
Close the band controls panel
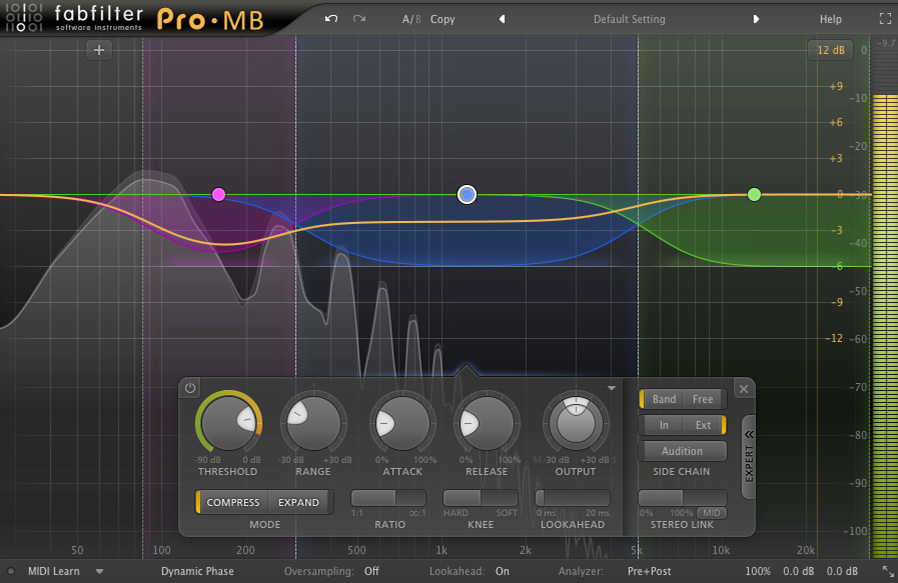[x=743, y=389]
